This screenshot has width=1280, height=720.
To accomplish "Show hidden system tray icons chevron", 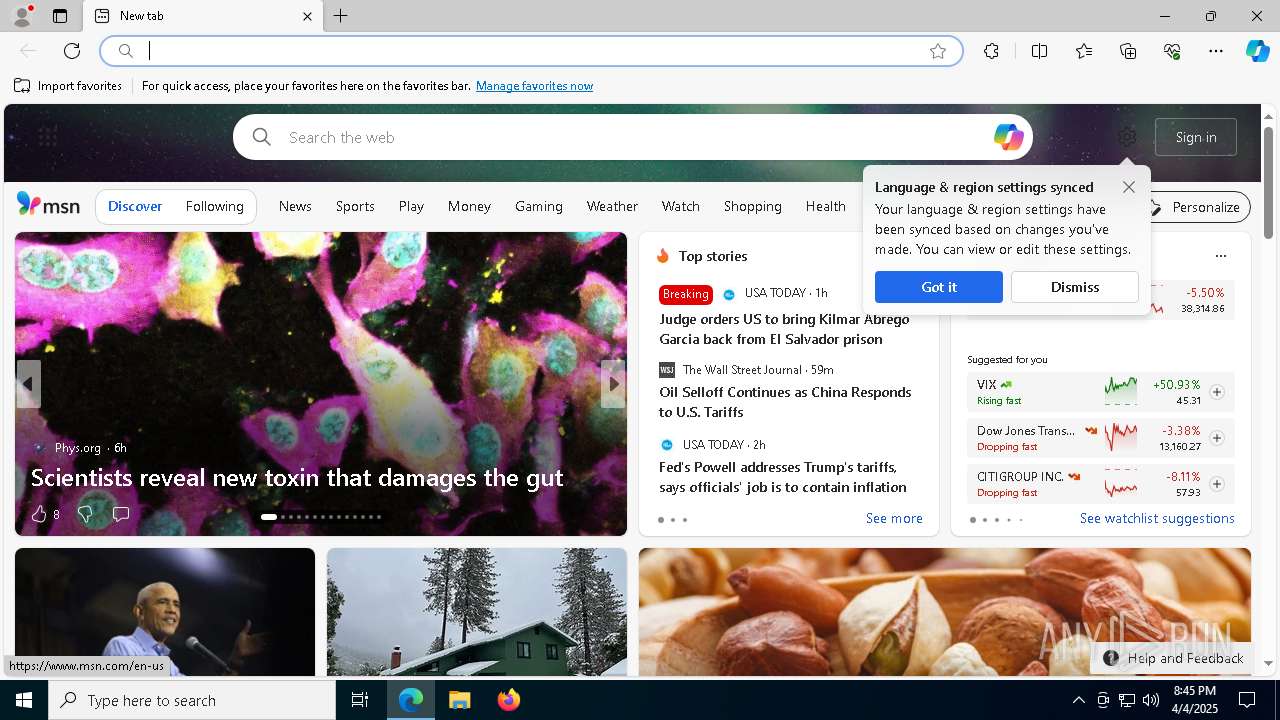I will (1078, 700).
